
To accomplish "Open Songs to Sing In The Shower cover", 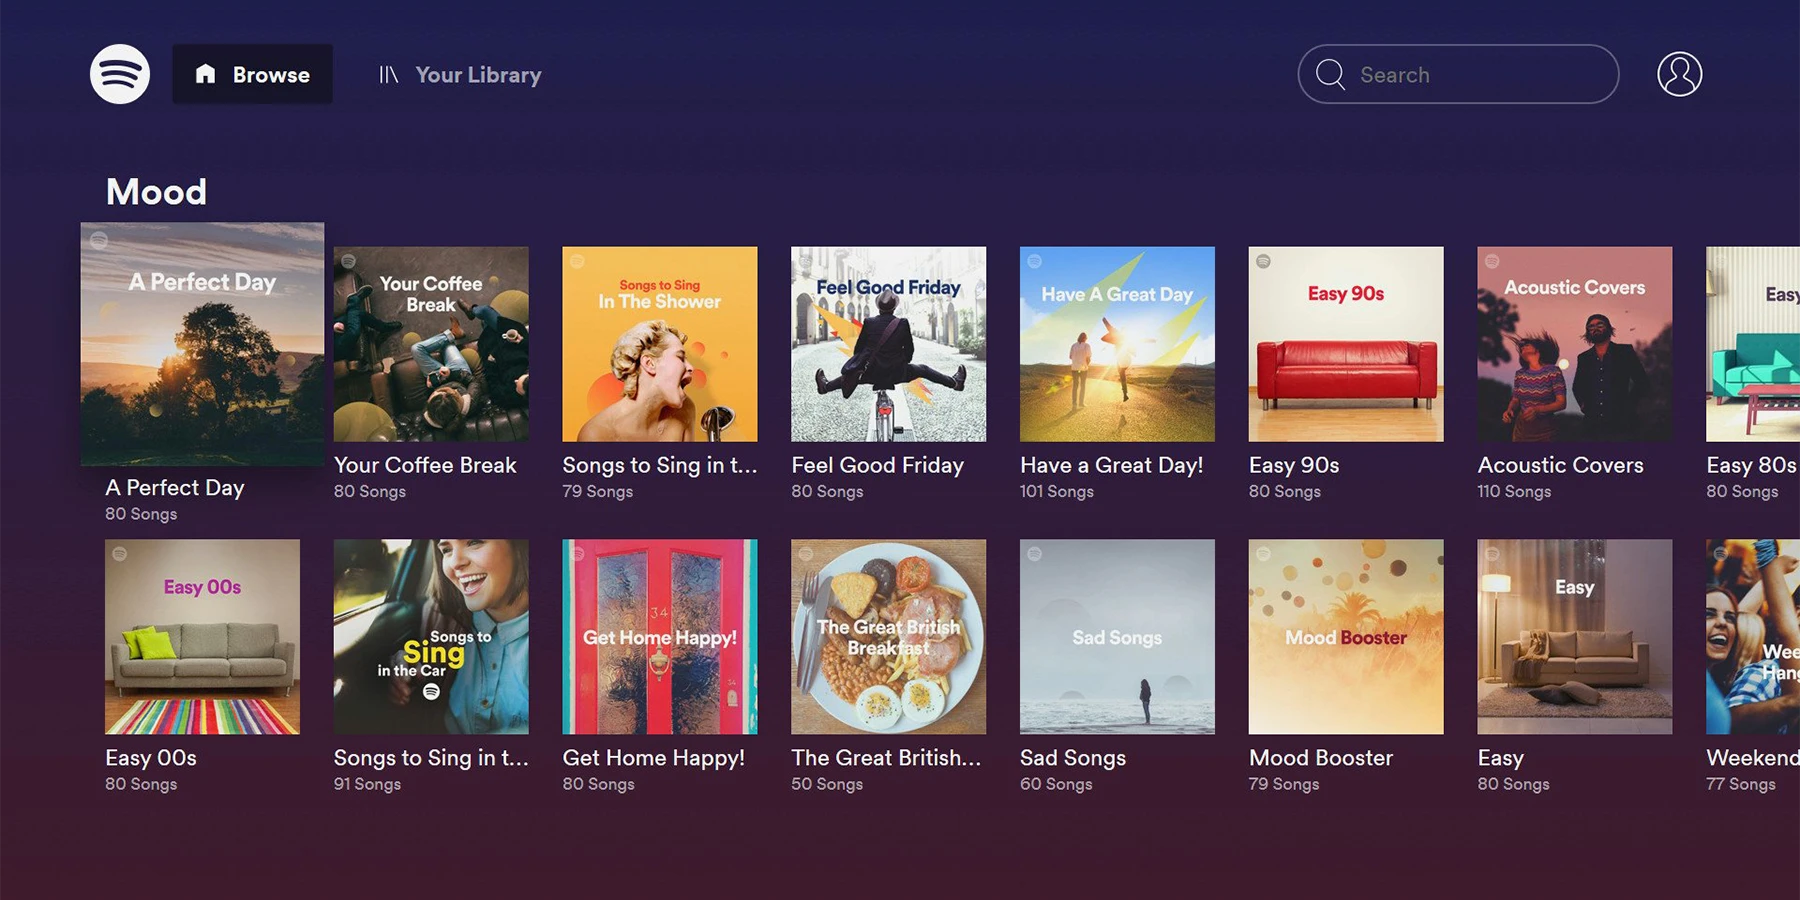I will [660, 344].
